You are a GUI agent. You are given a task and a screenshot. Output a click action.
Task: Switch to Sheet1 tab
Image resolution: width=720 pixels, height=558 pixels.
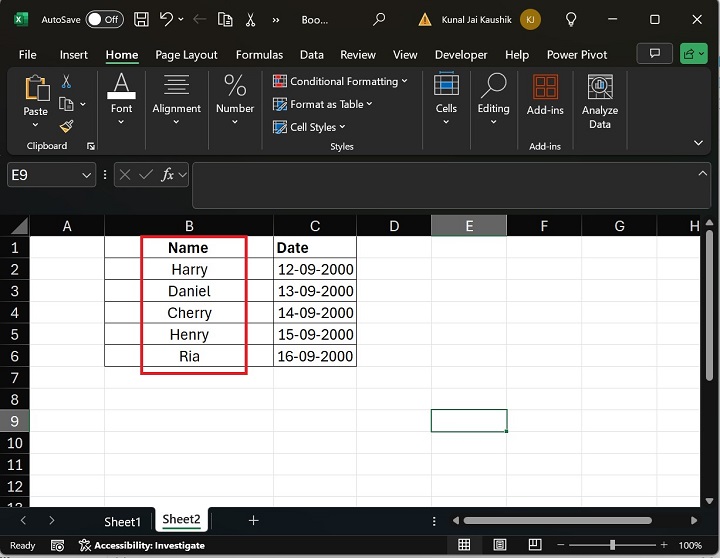(123, 521)
